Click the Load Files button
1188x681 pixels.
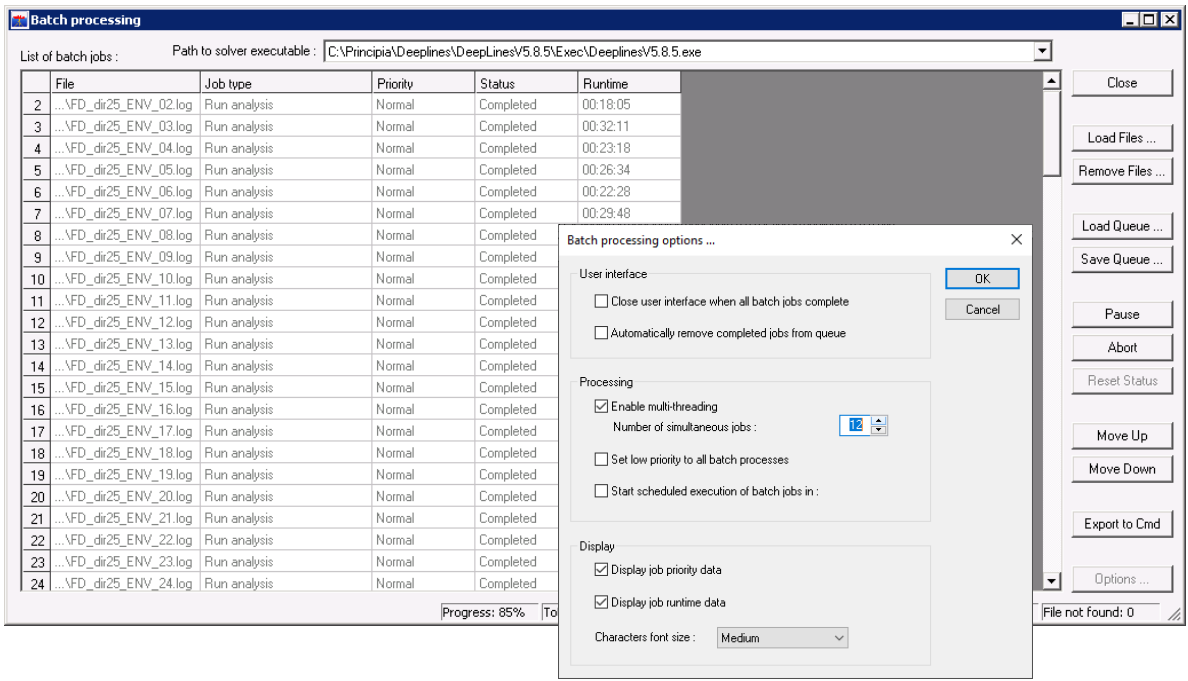pos(1121,138)
